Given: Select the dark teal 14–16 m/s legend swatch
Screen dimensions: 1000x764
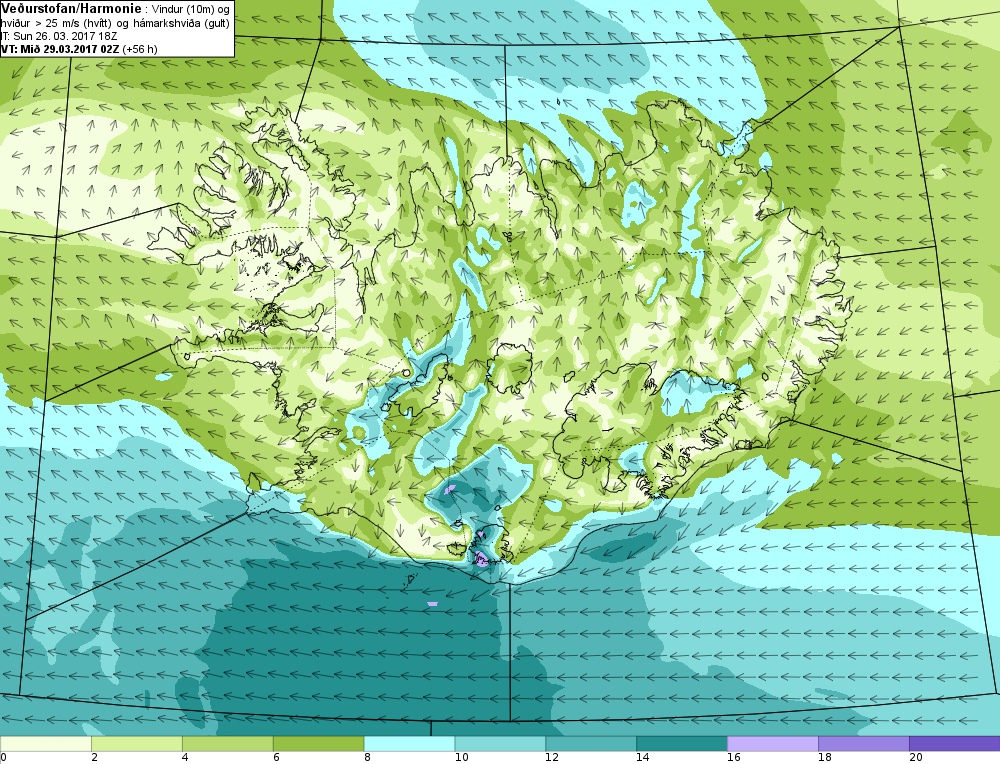Looking at the screenshot, I should [682, 744].
